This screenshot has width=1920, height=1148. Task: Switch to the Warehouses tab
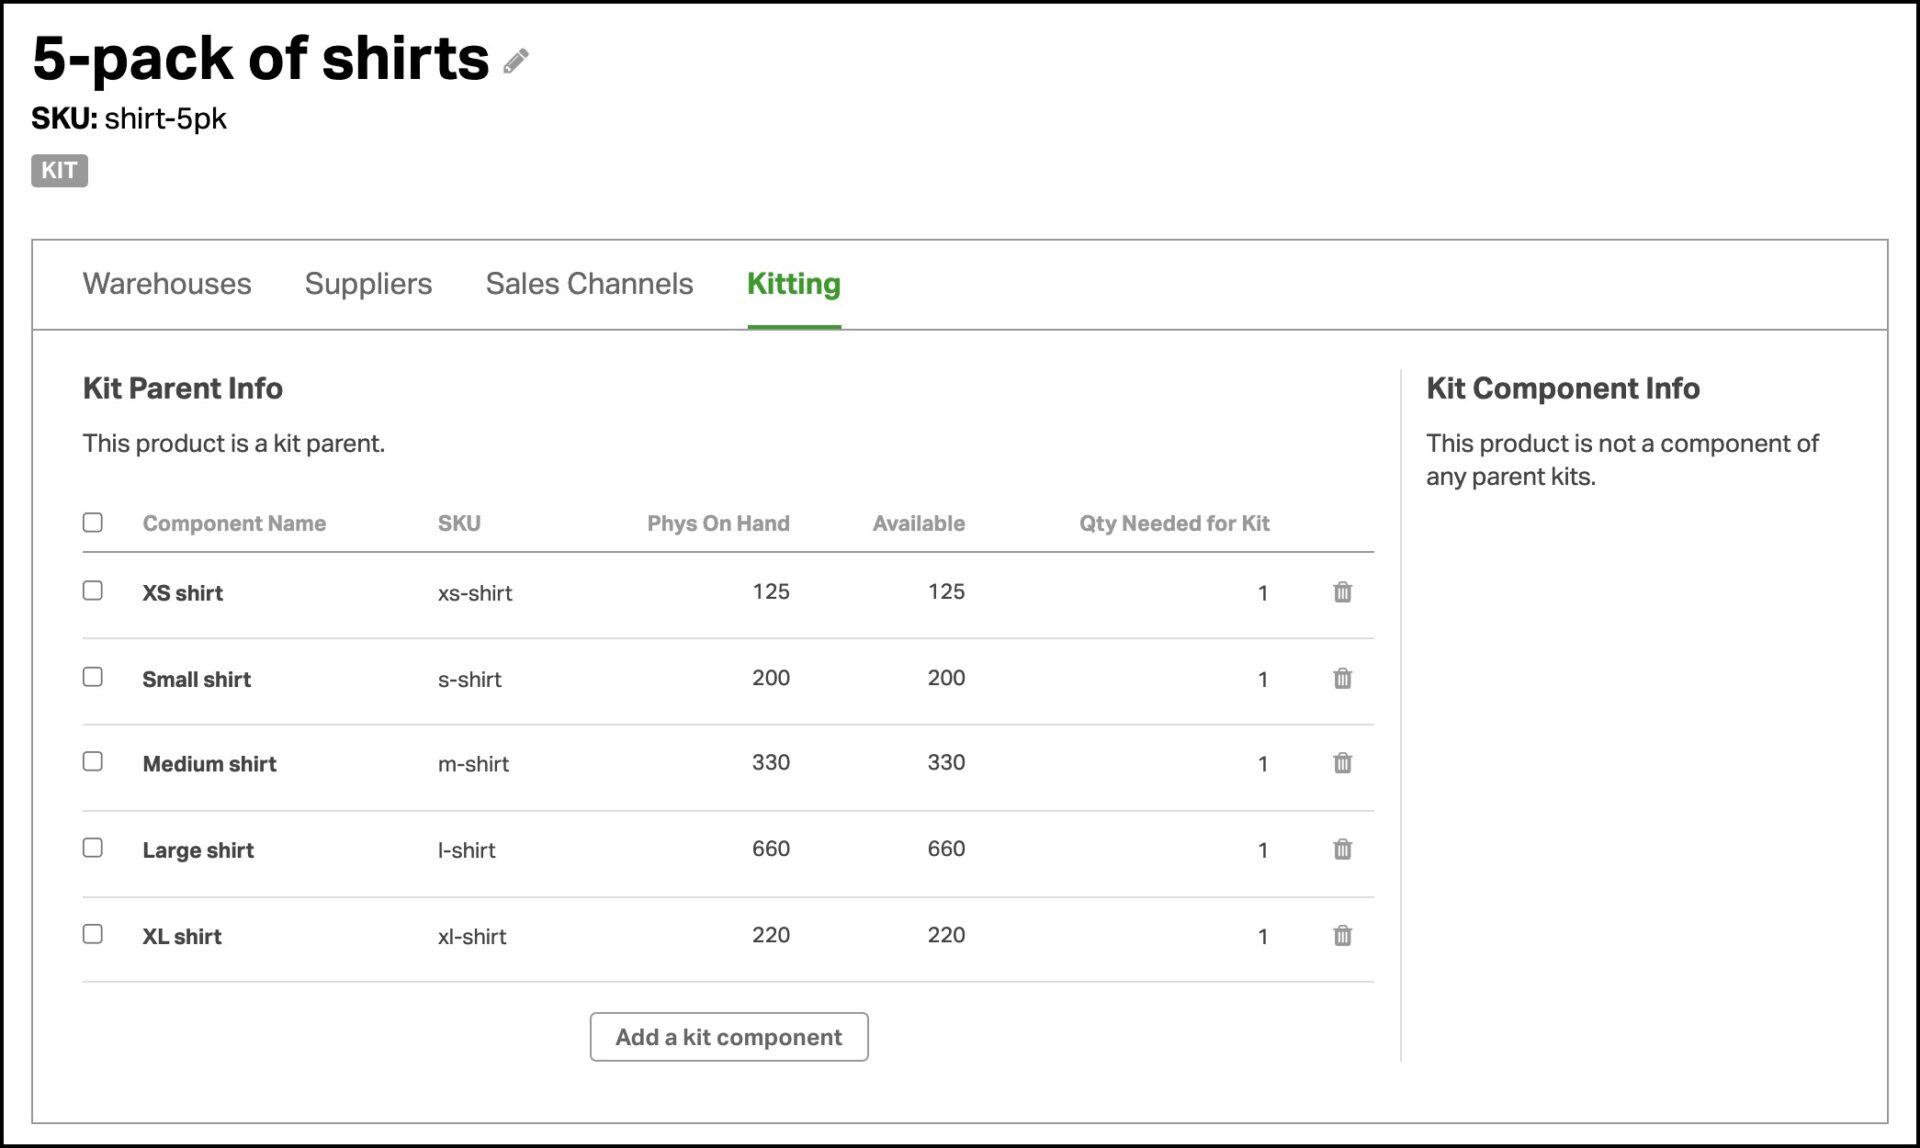click(x=167, y=284)
